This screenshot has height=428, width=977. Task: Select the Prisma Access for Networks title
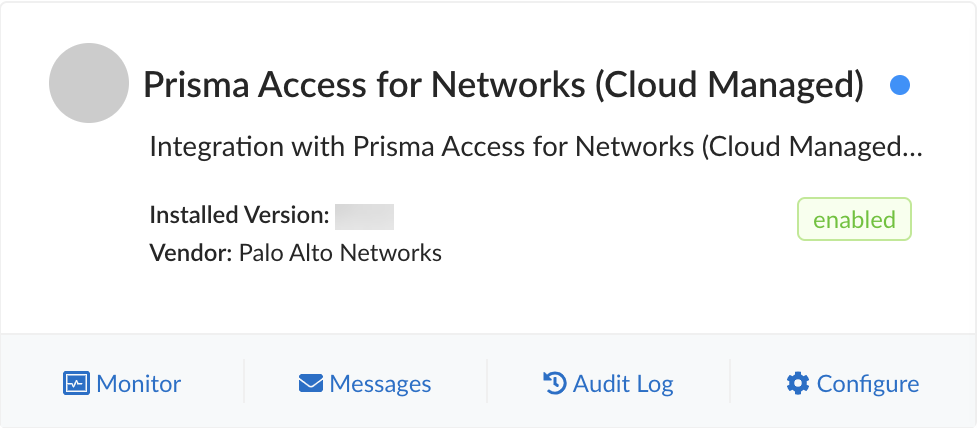(503, 86)
